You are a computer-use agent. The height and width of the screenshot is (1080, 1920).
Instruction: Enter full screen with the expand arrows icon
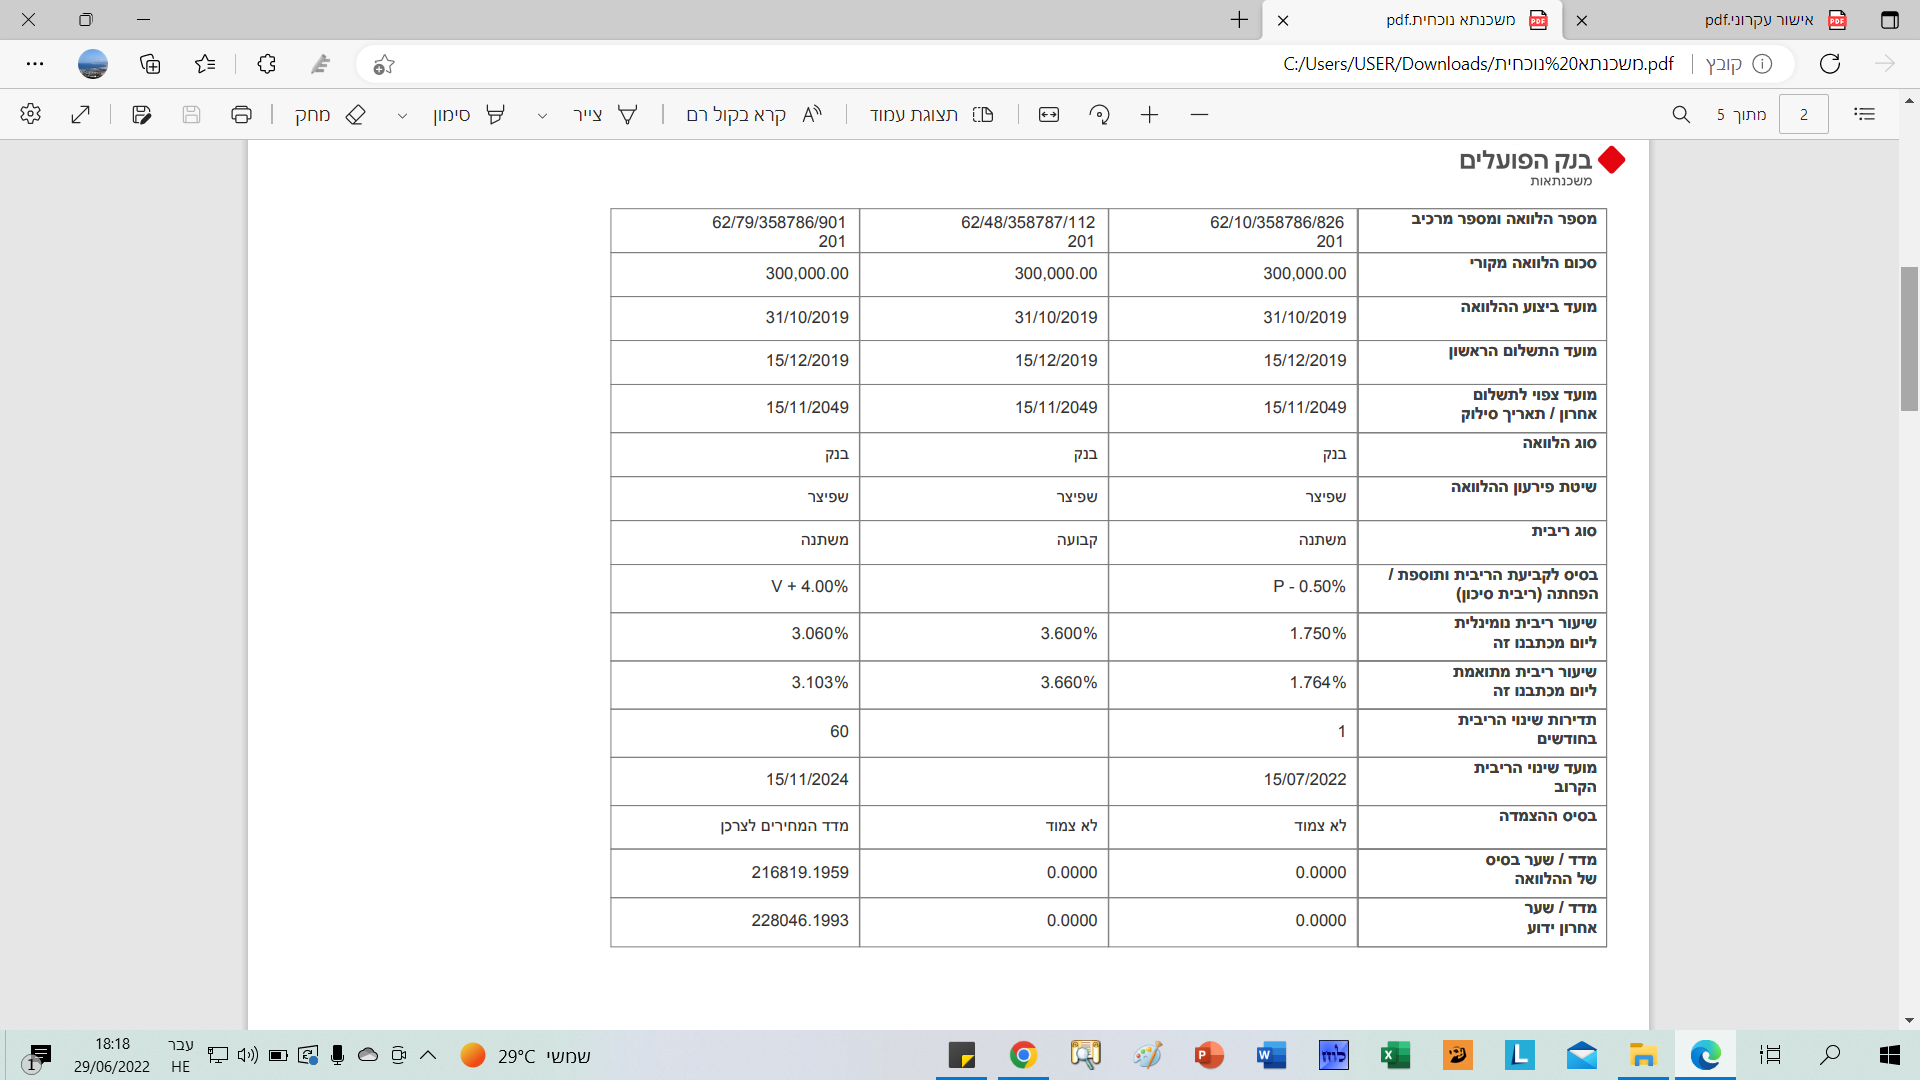[81, 115]
